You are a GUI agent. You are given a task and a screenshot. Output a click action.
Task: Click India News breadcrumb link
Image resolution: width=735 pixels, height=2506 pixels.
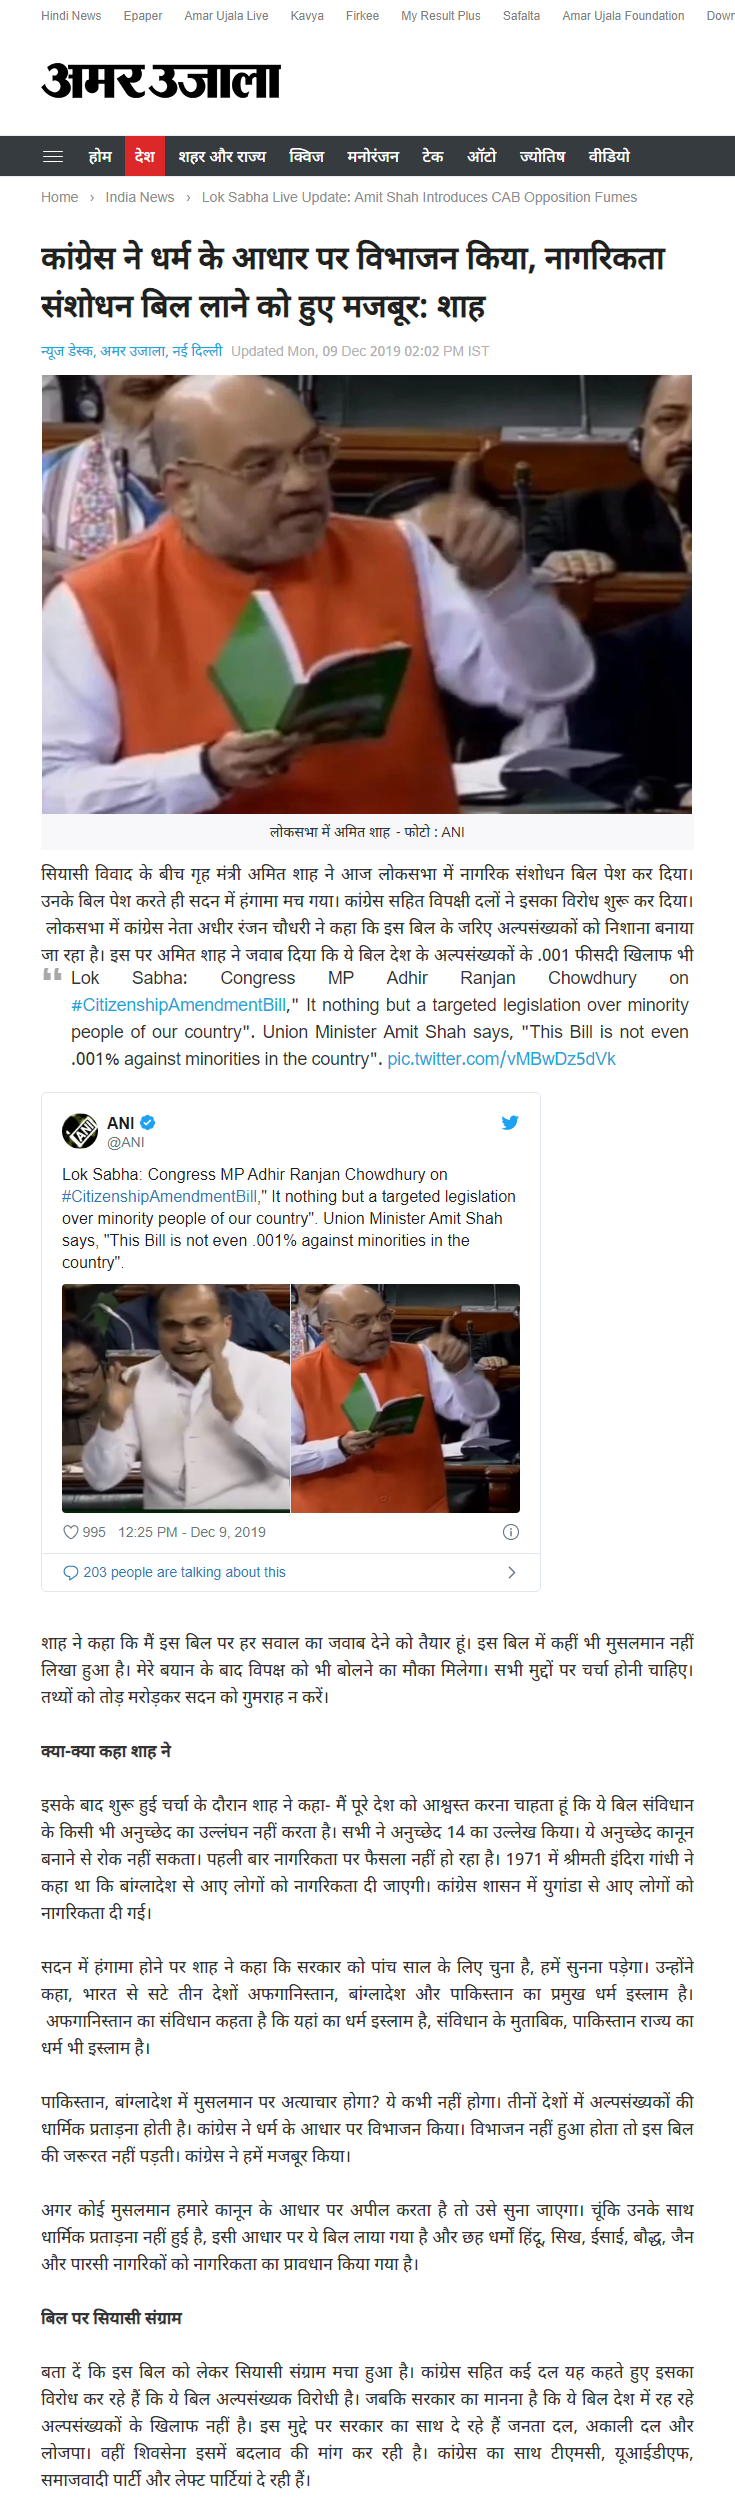[140, 197]
